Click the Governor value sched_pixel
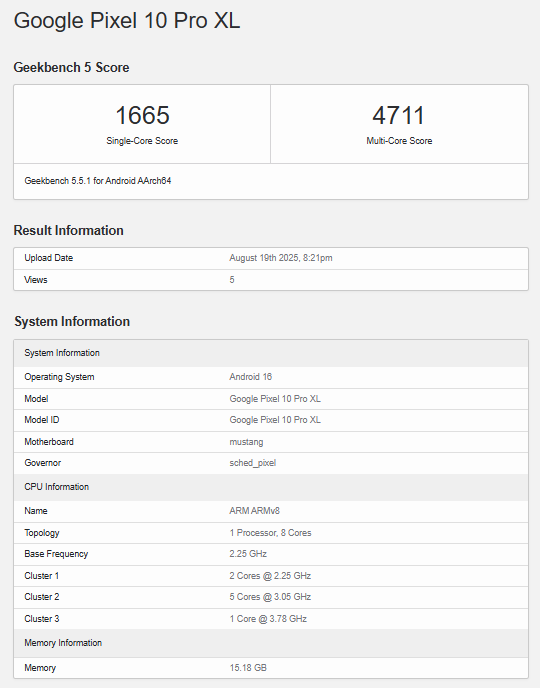 [253, 463]
